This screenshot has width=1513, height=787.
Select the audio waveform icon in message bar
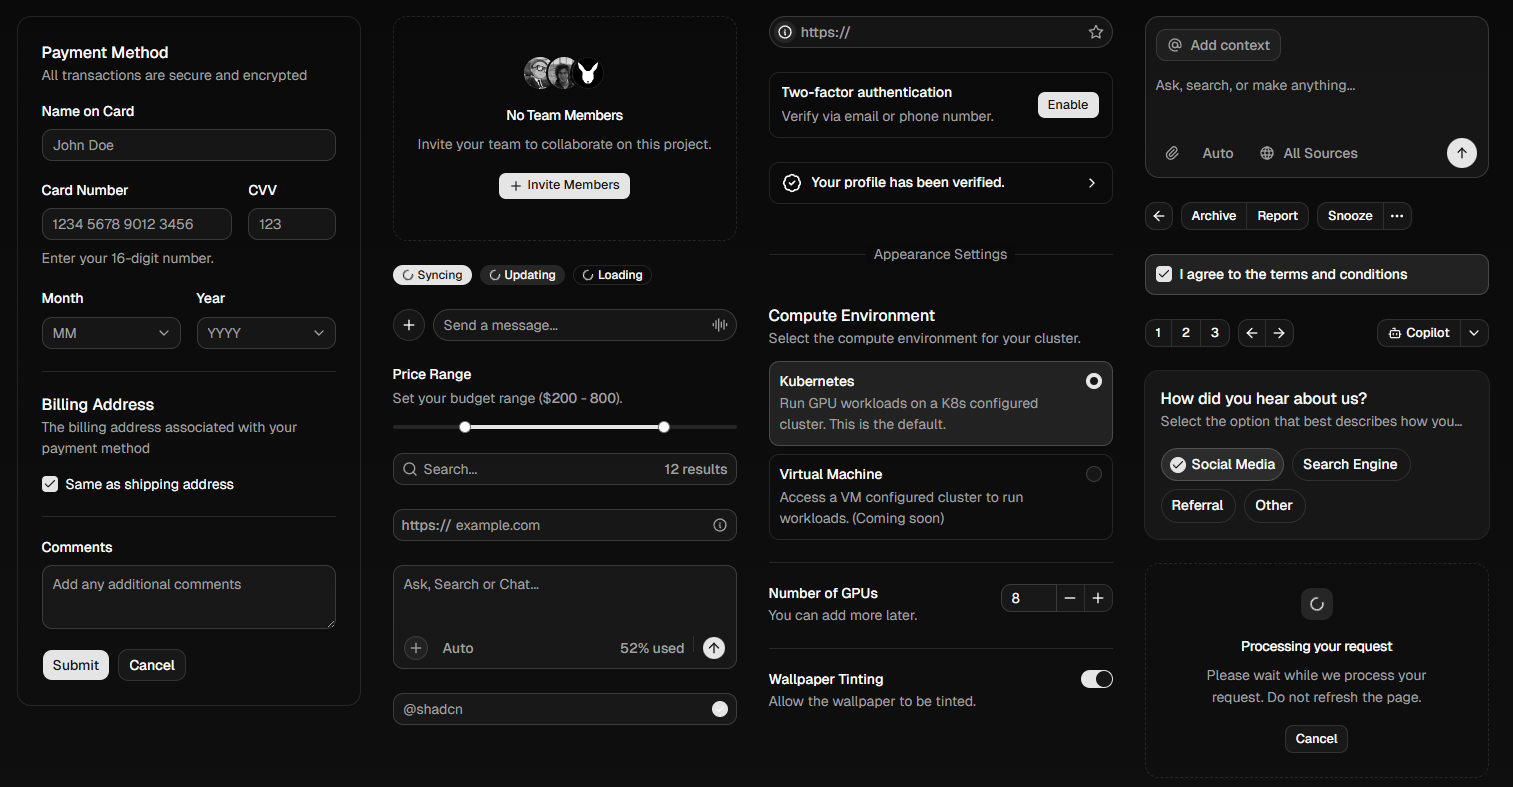tap(718, 325)
